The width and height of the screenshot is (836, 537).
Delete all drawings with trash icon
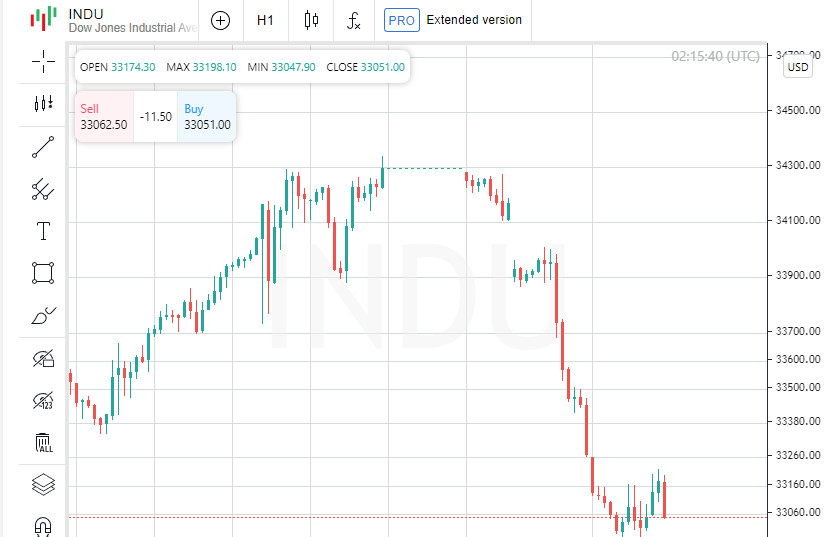(x=43, y=443)
